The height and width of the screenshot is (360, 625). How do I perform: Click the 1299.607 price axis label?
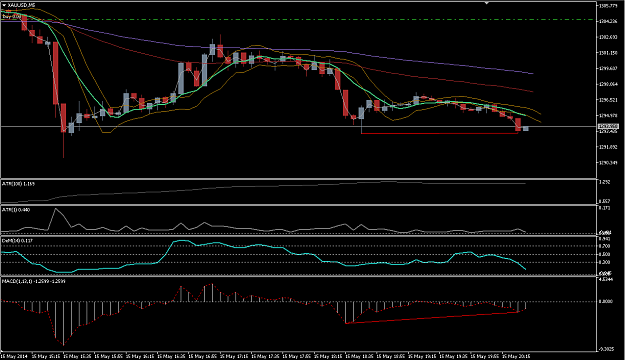click(607, 68)
